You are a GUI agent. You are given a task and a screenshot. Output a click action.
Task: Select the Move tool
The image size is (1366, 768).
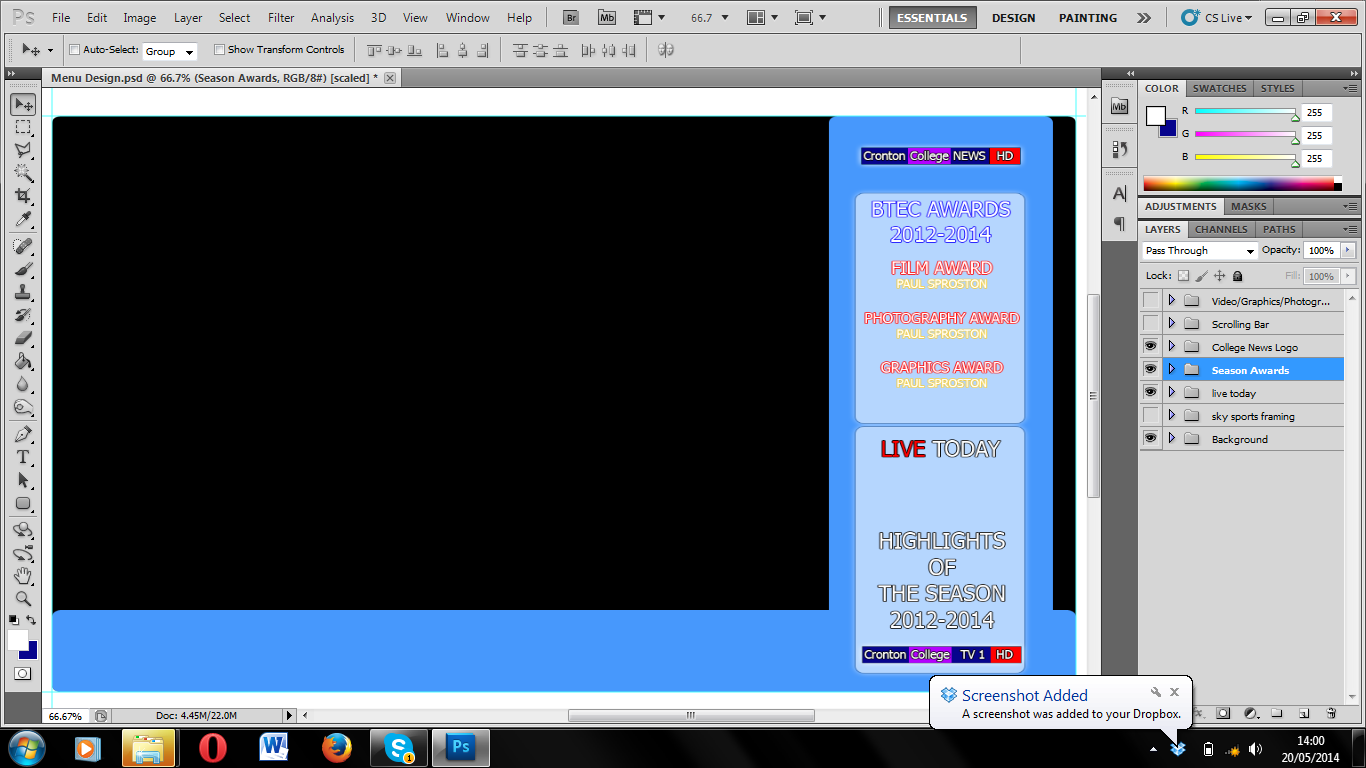(22, 103)
